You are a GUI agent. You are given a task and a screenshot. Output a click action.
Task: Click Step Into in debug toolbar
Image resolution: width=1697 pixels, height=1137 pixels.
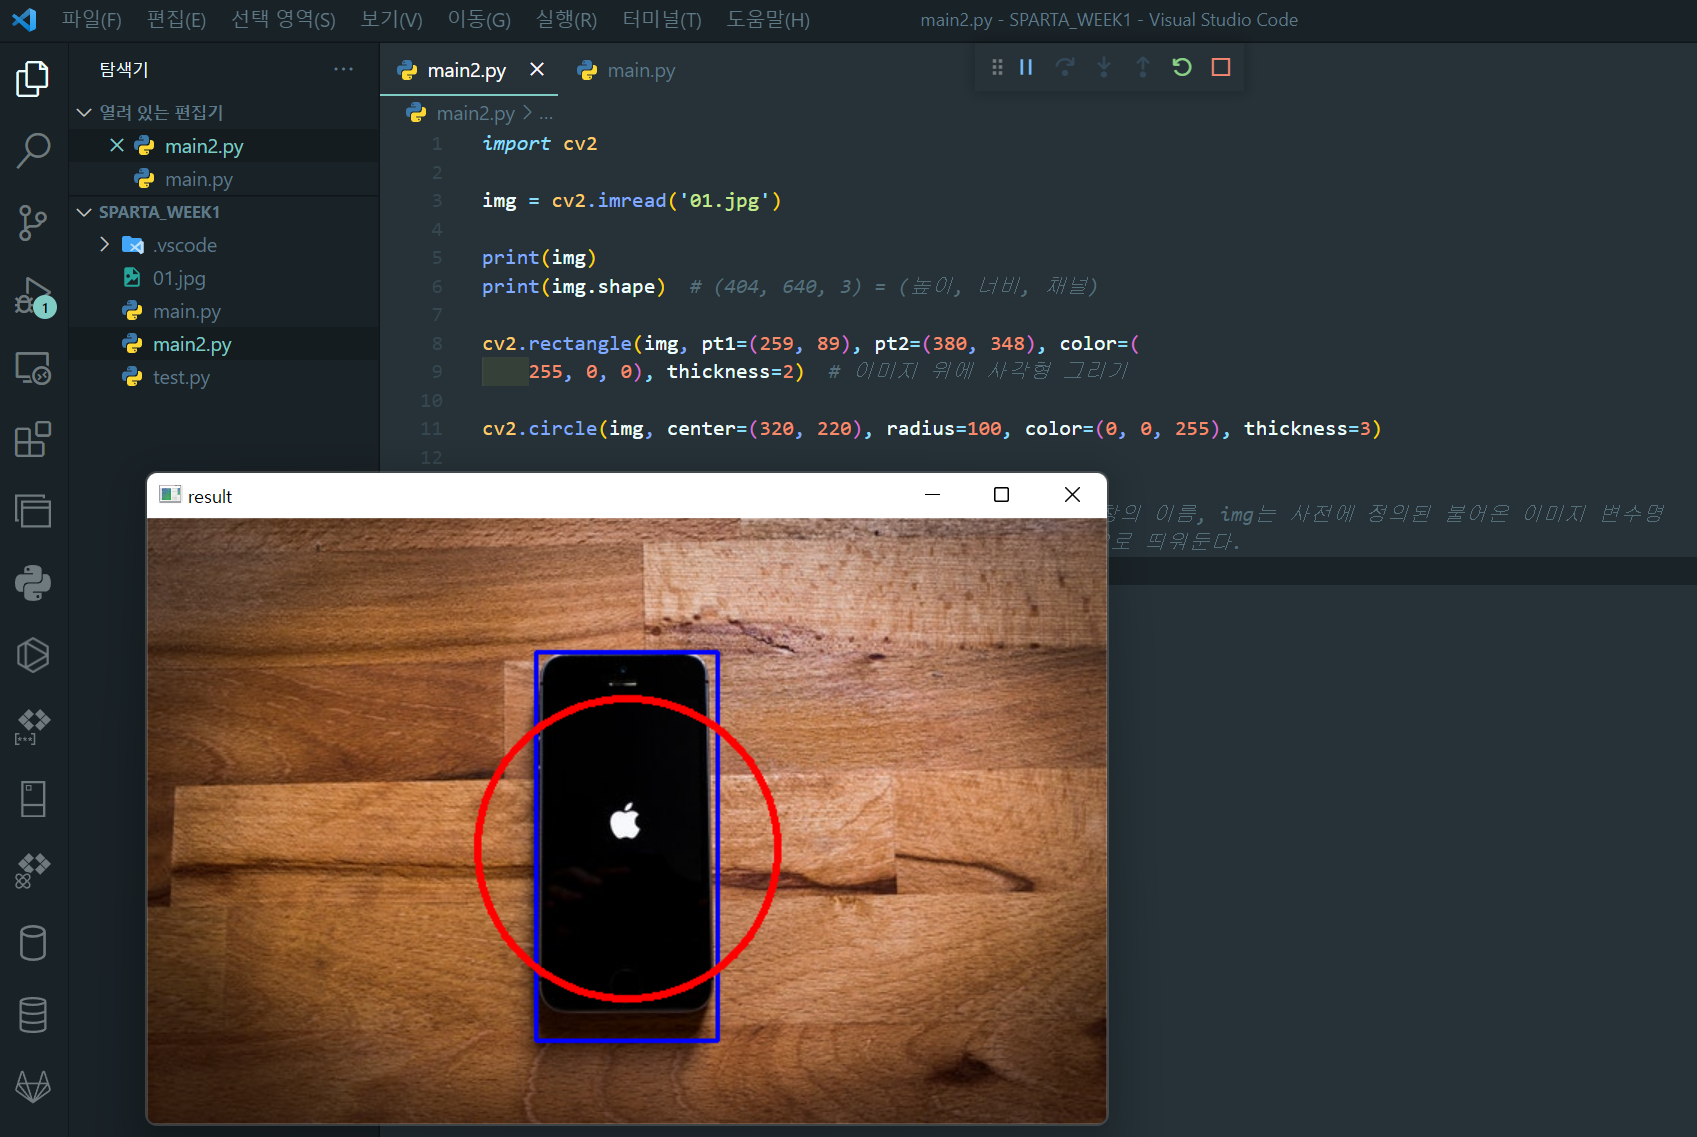(x=1104, y=67)
